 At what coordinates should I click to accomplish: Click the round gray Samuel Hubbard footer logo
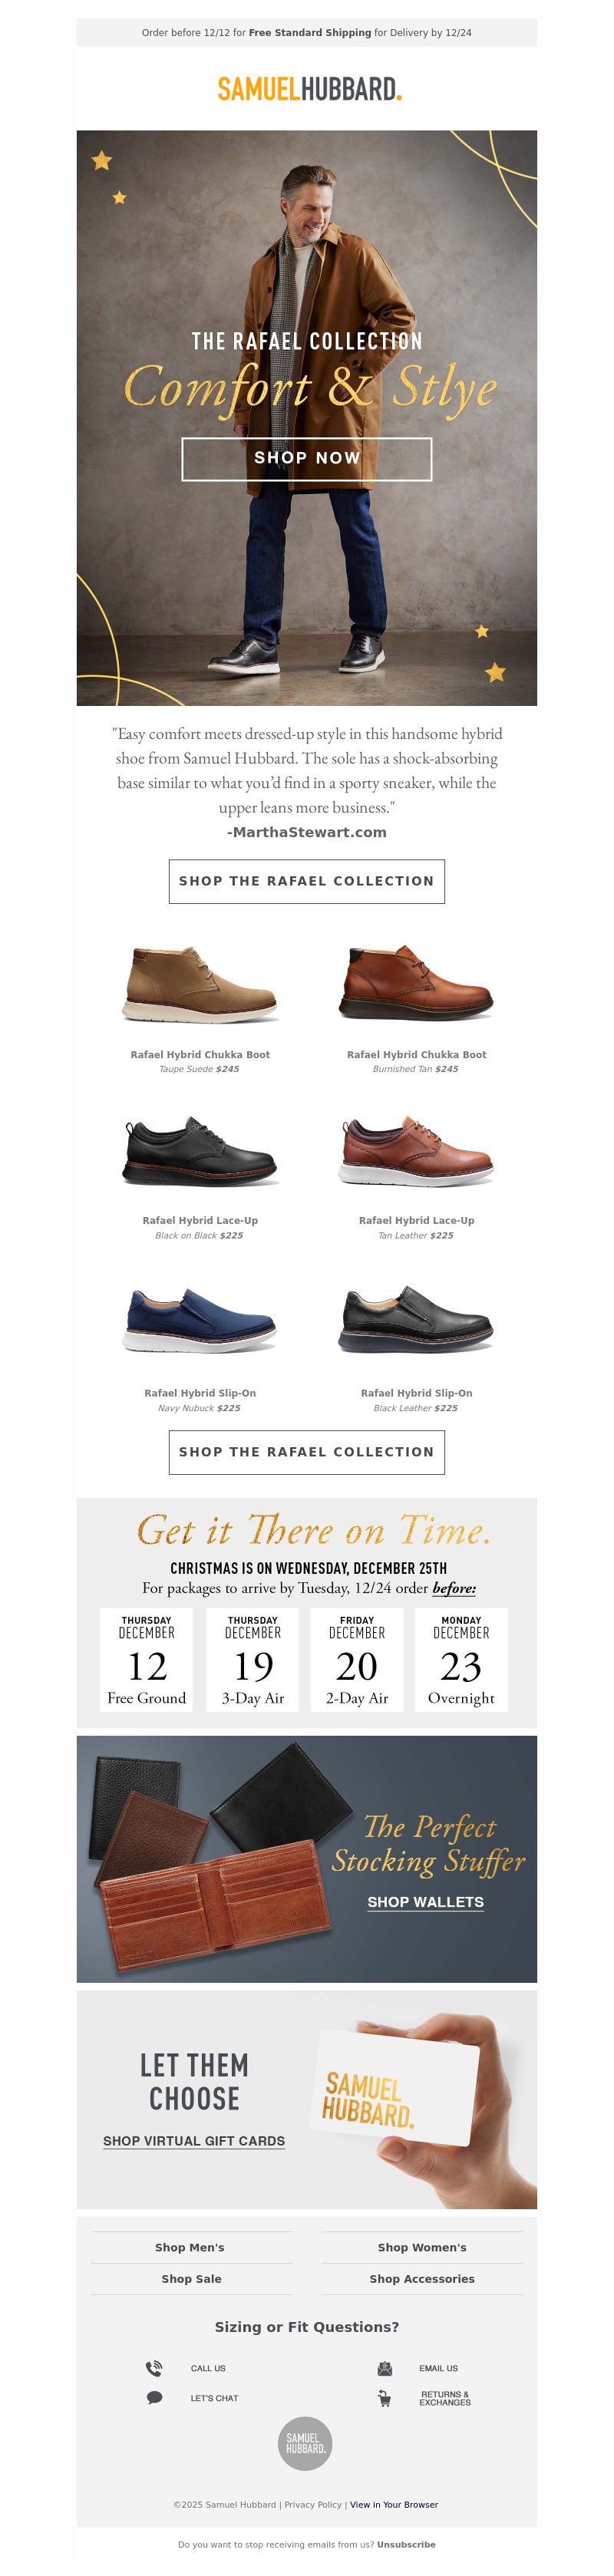click(305, 2443)
